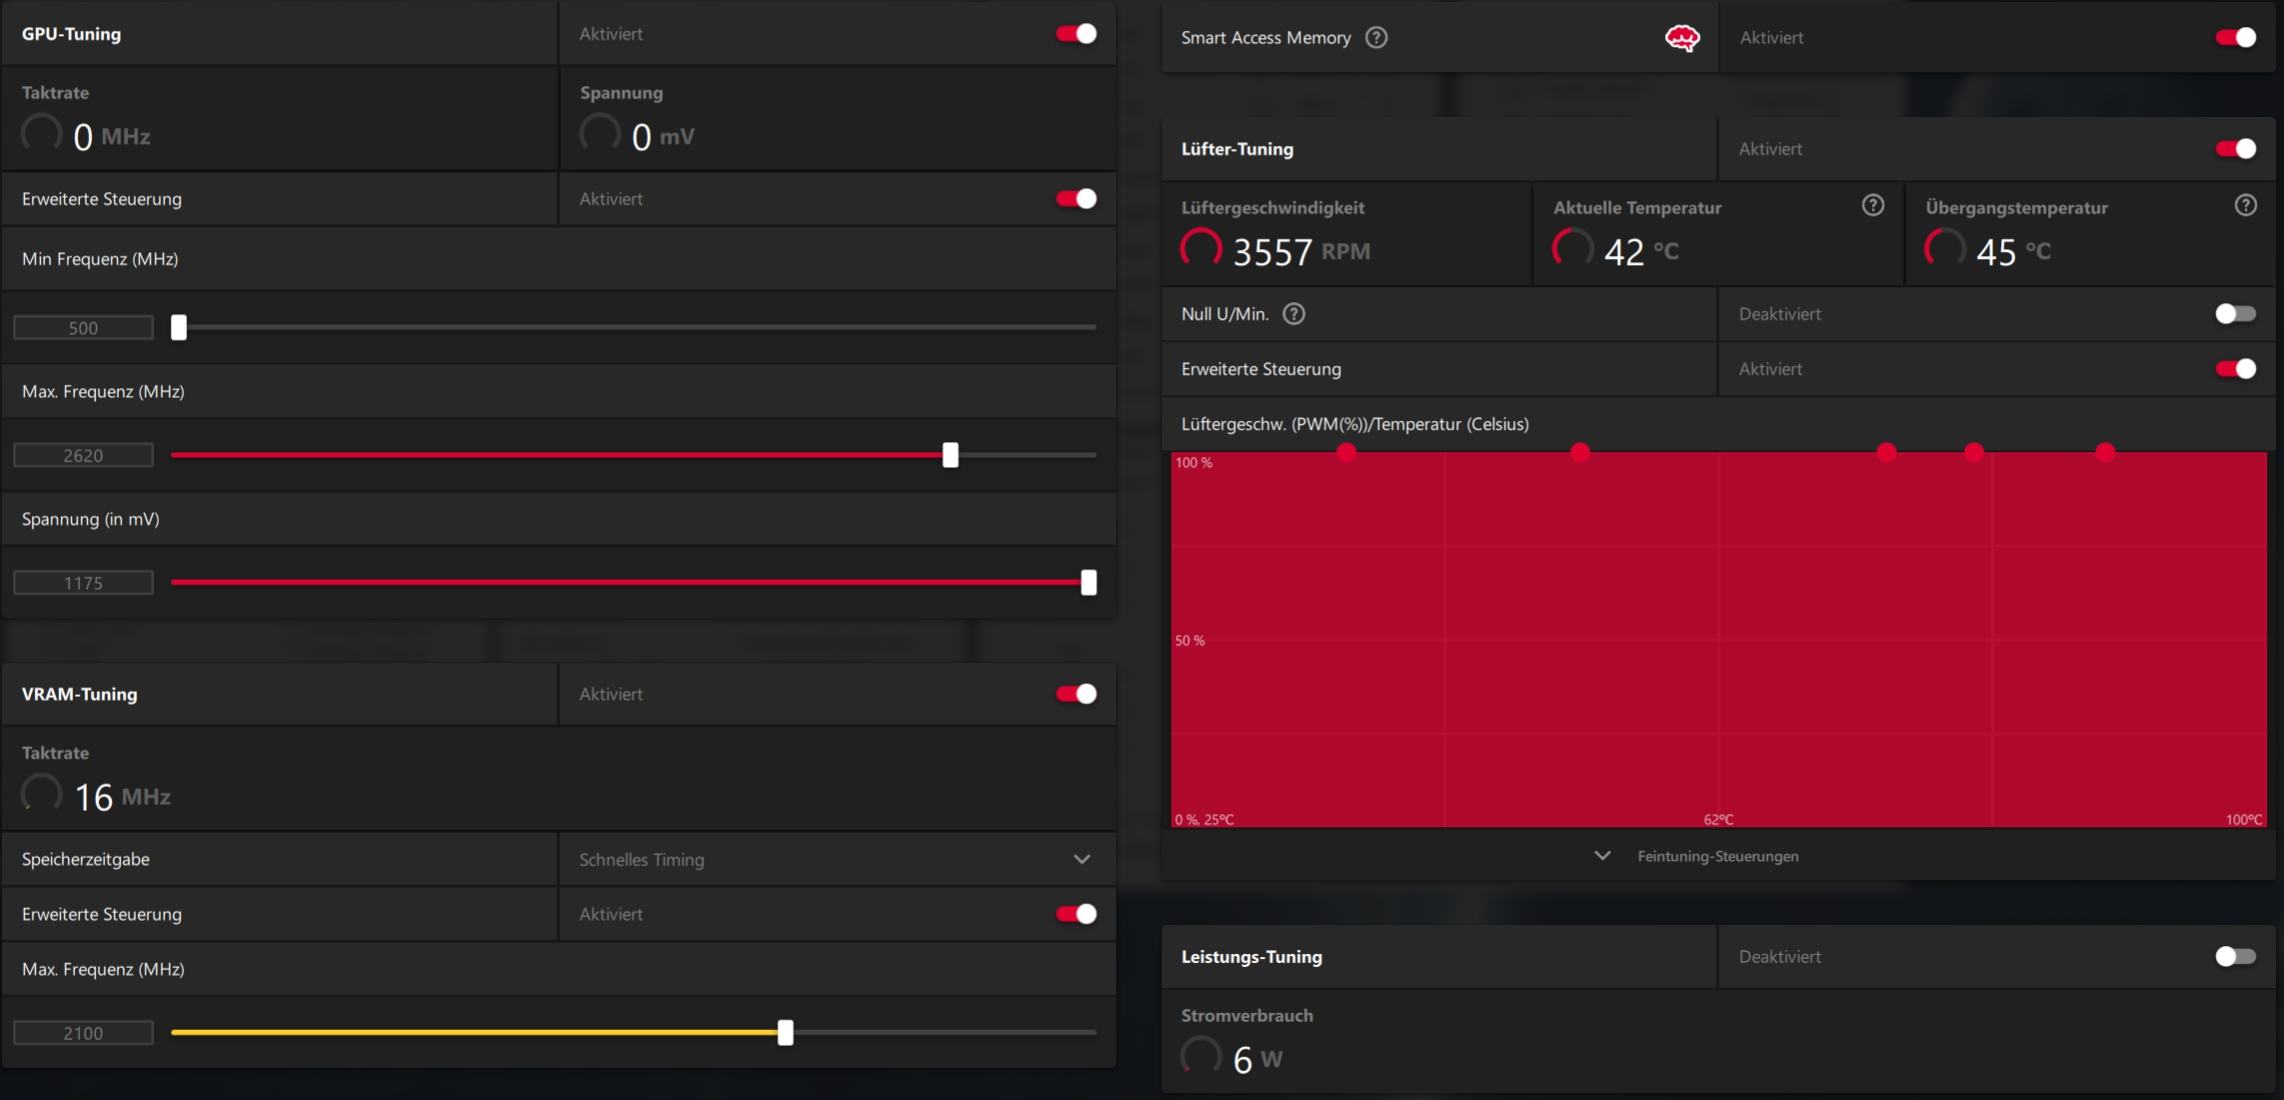Enable the Leistungs-Tuning toggle
The height and width of the screenshot is (1100, 2284).
(x=2234, y=957)
